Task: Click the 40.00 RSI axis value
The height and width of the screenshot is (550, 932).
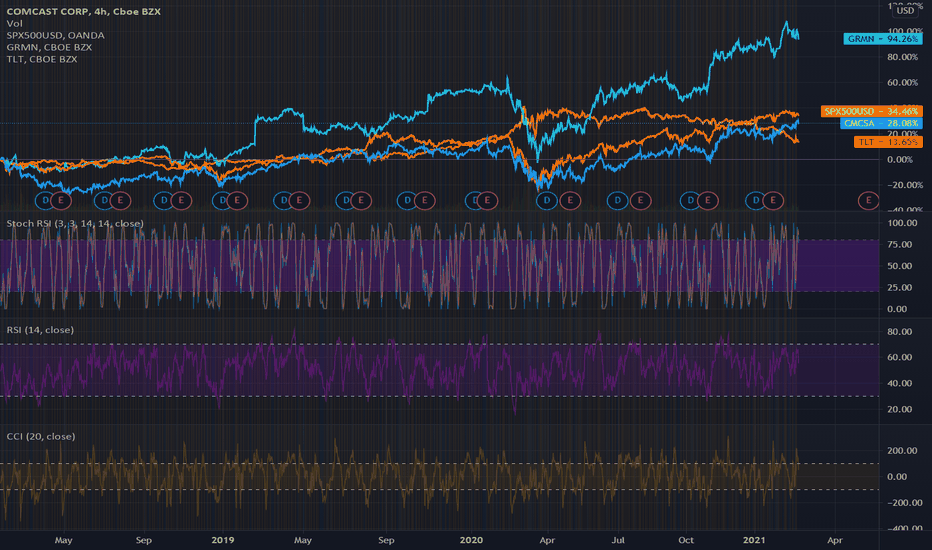Action: click(x=899, y=383)
